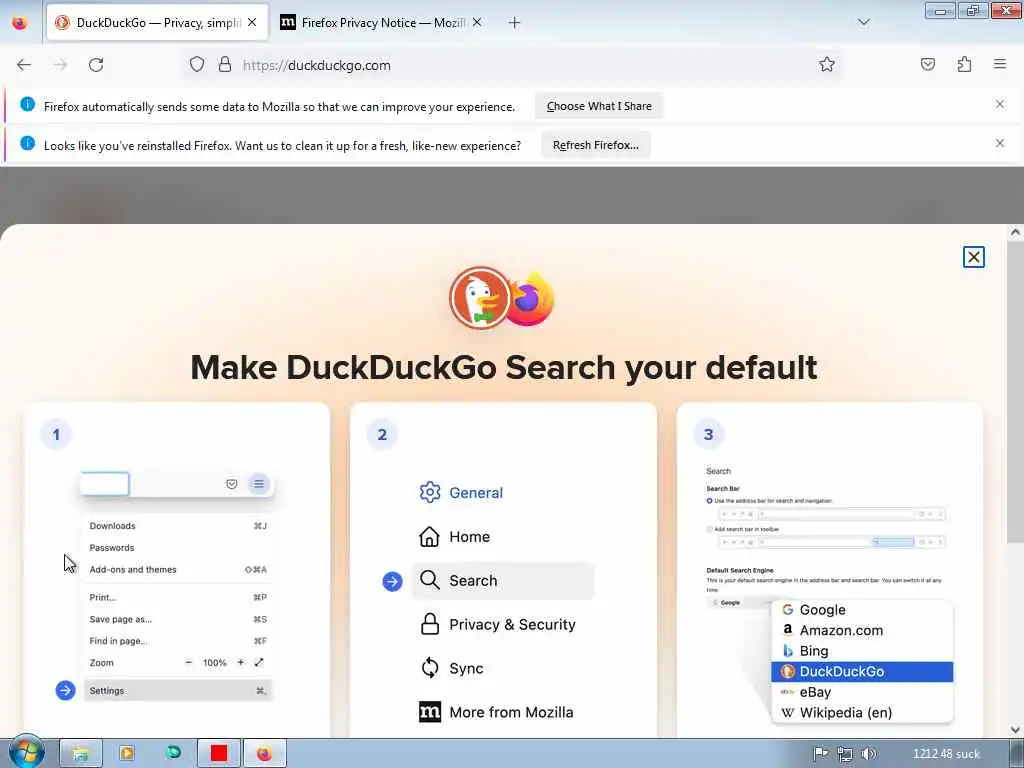Switch to Firefox Privacy Notice tab

[381, 22]
